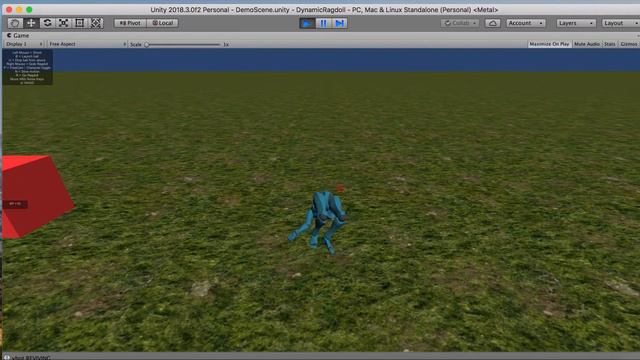Screen dimensions: 640x360
Task: Toggle Gizmos in Game view
Action: click(x=629, y=44)
